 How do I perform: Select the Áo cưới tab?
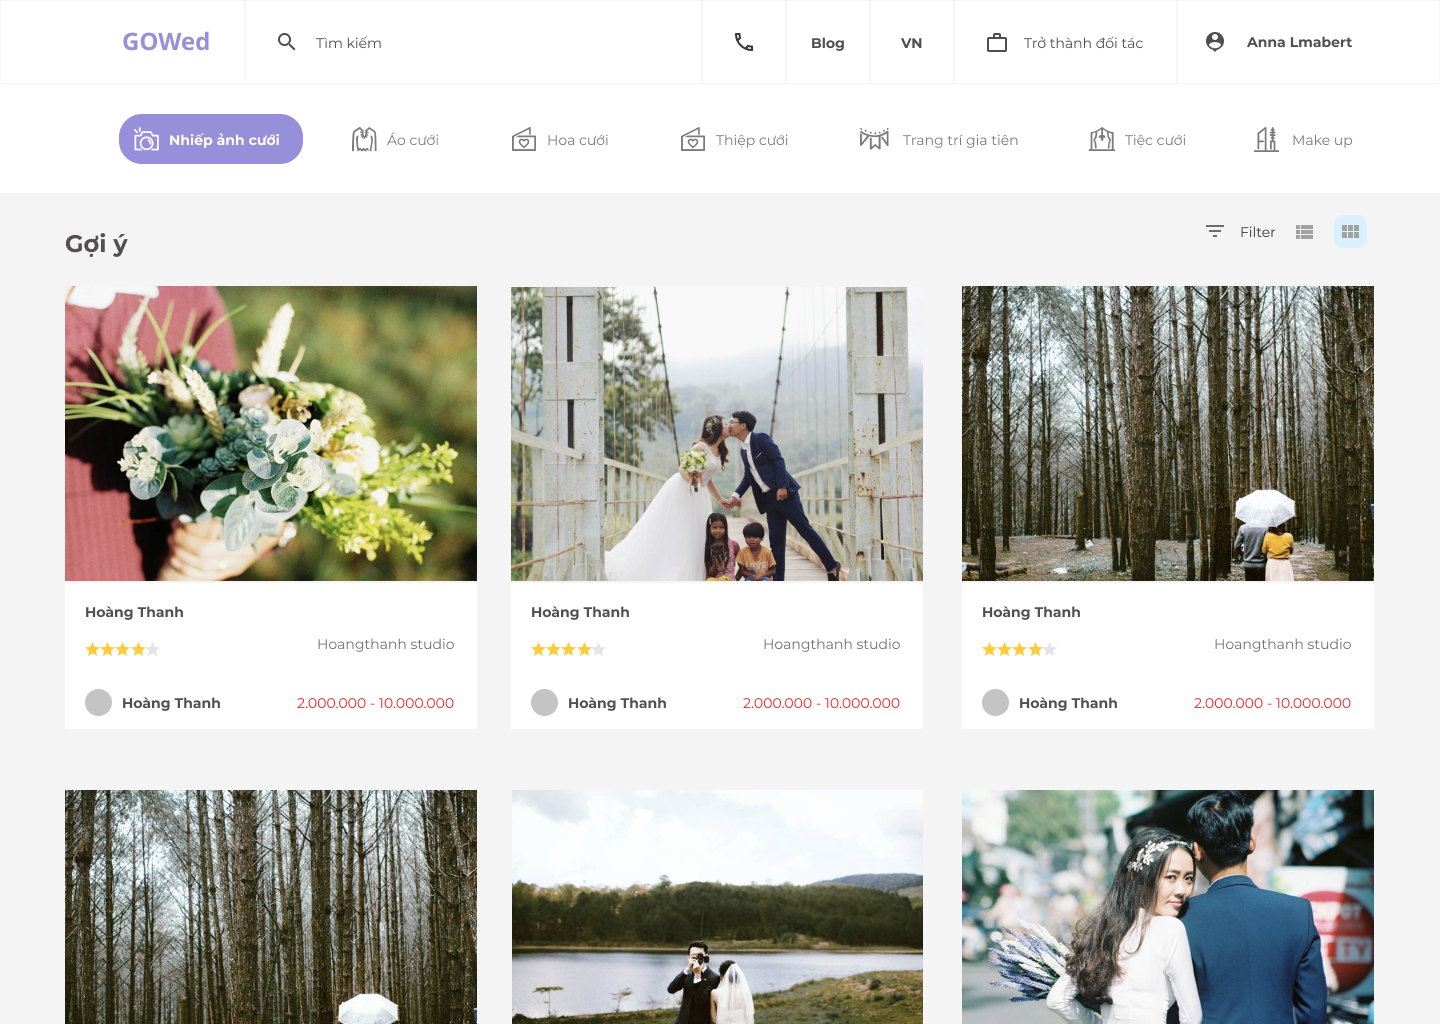point(395,140)
